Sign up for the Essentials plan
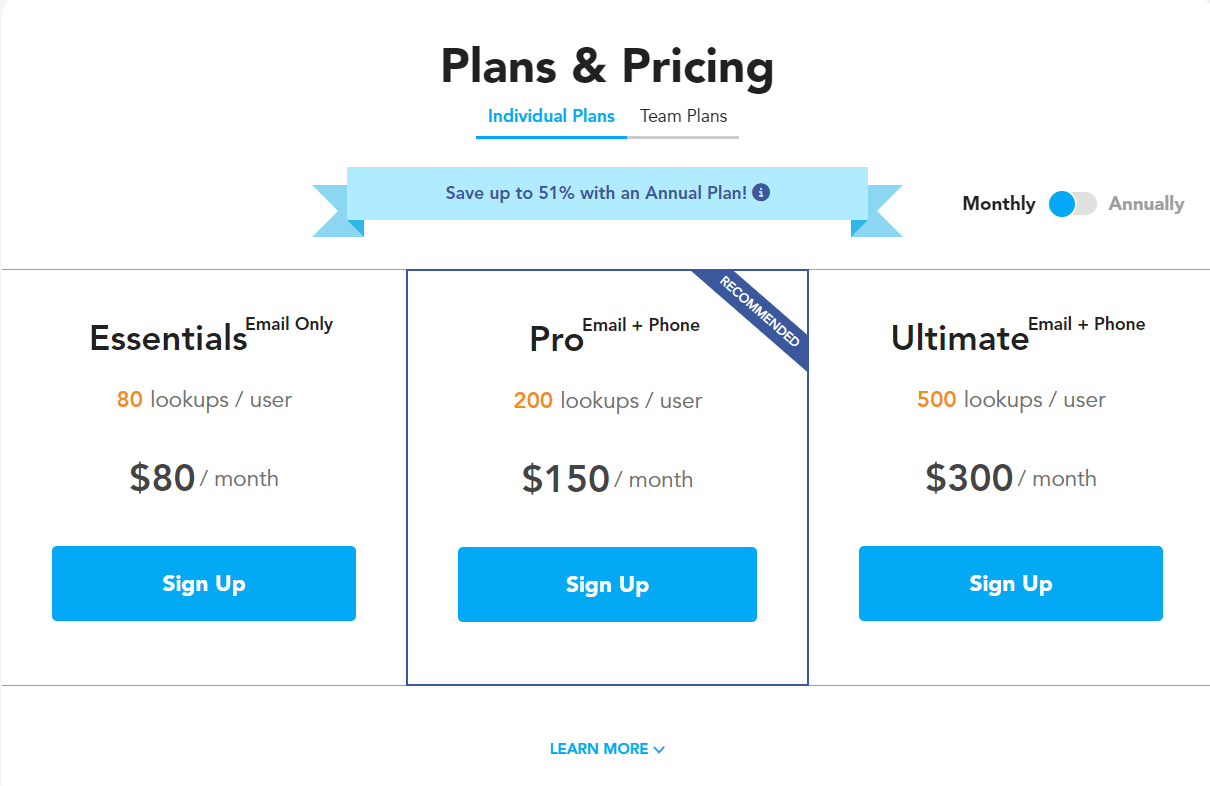This screenshot has width=1210, height=786. tap(203, 583)
